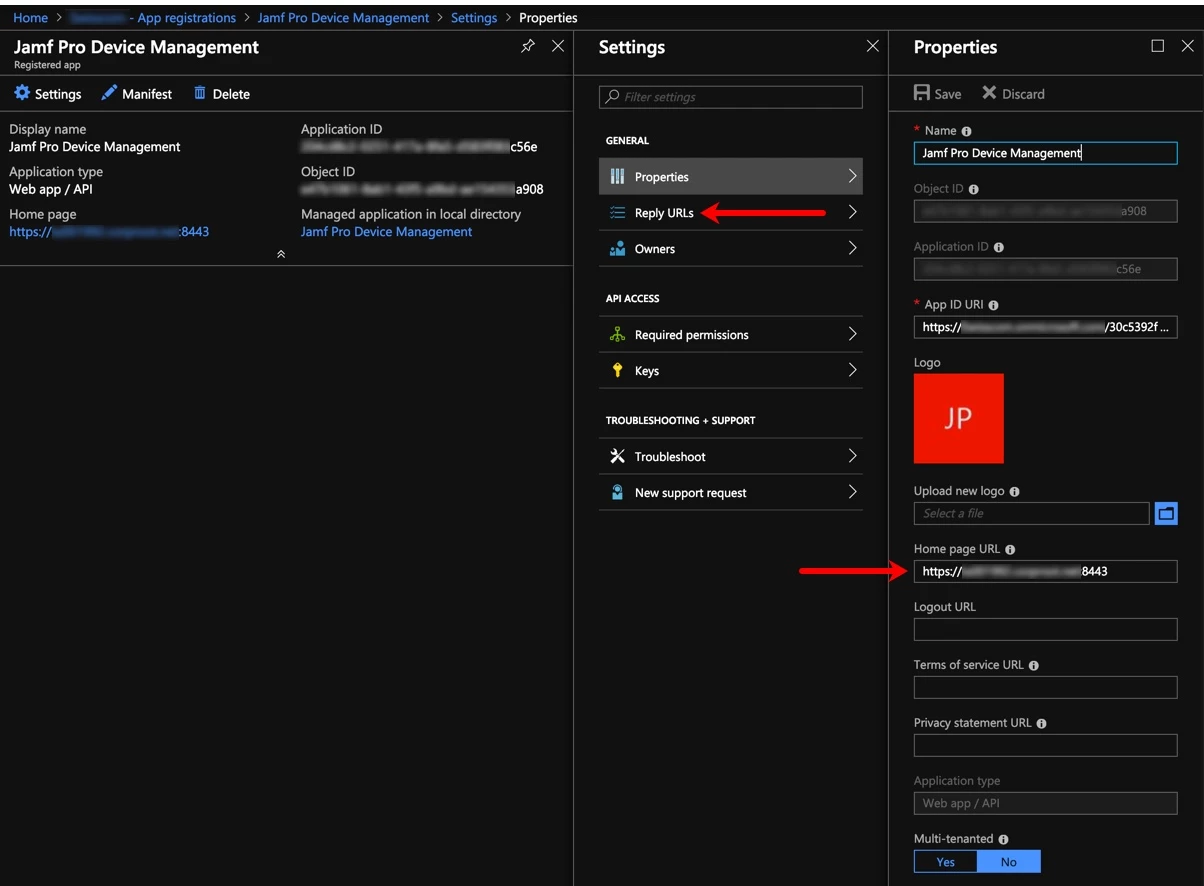1204x886 pixels.
Task: Click the red JP logo thumbnail
Action: point(958,418)
